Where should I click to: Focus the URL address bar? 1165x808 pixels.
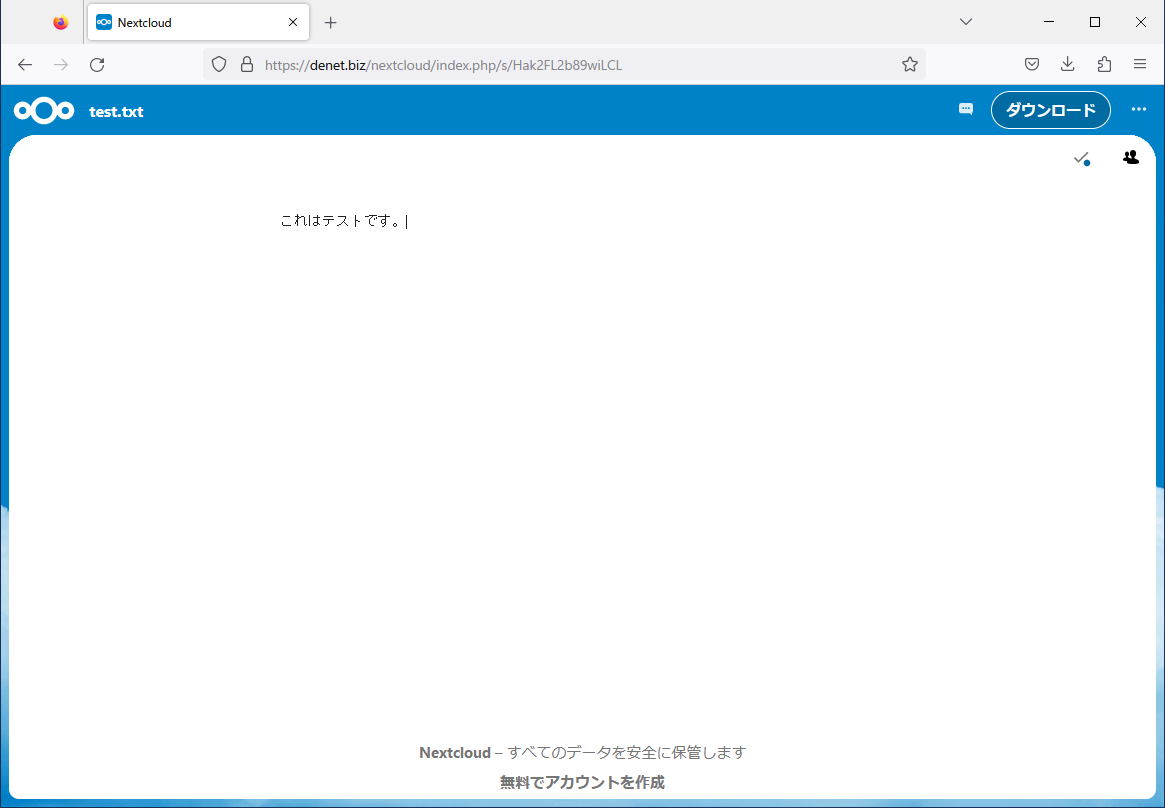565,65
